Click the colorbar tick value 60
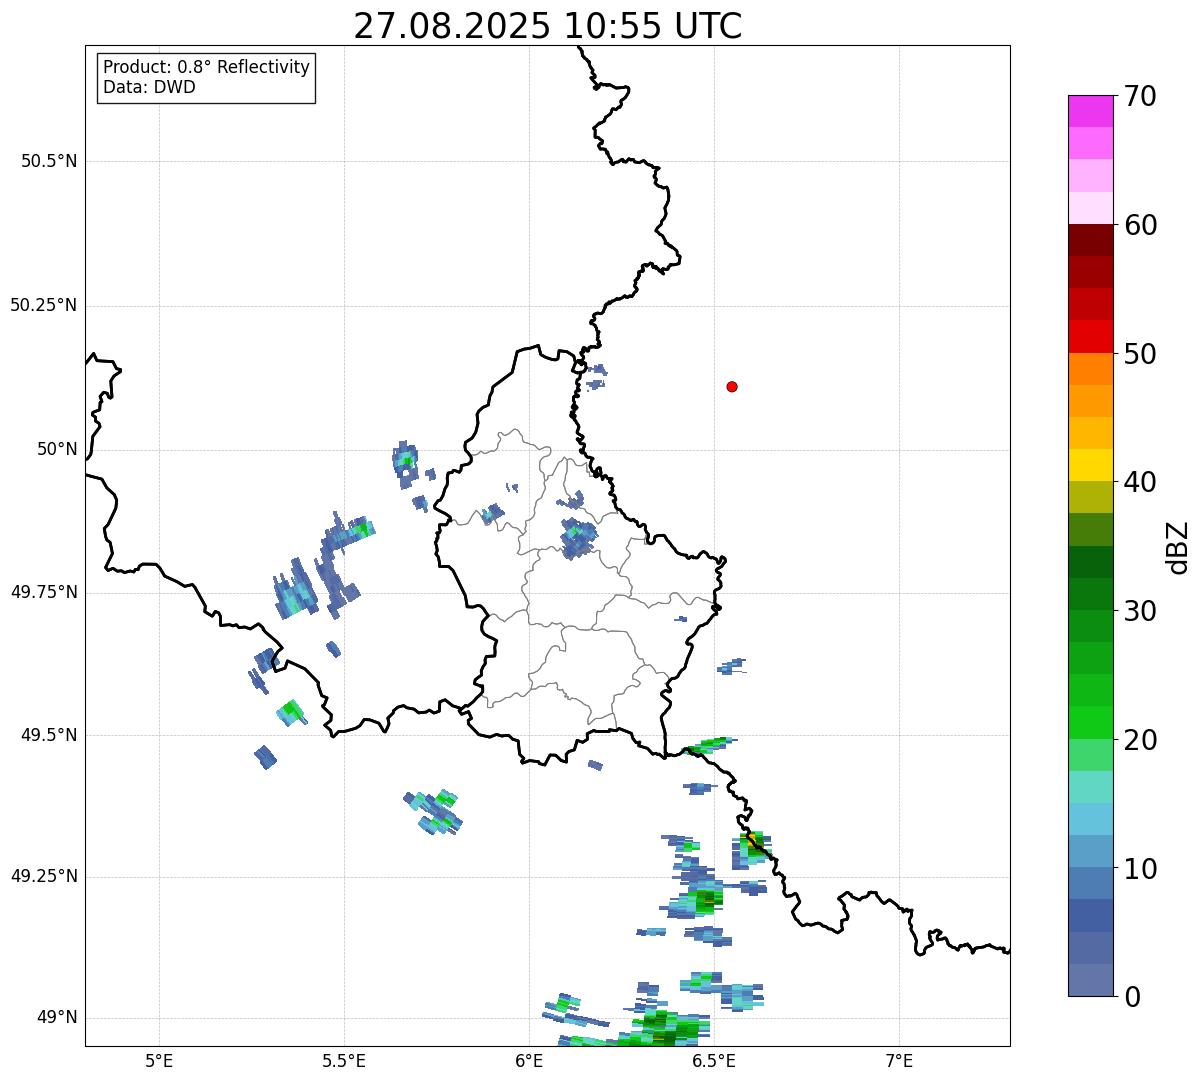 [1140, 225]
